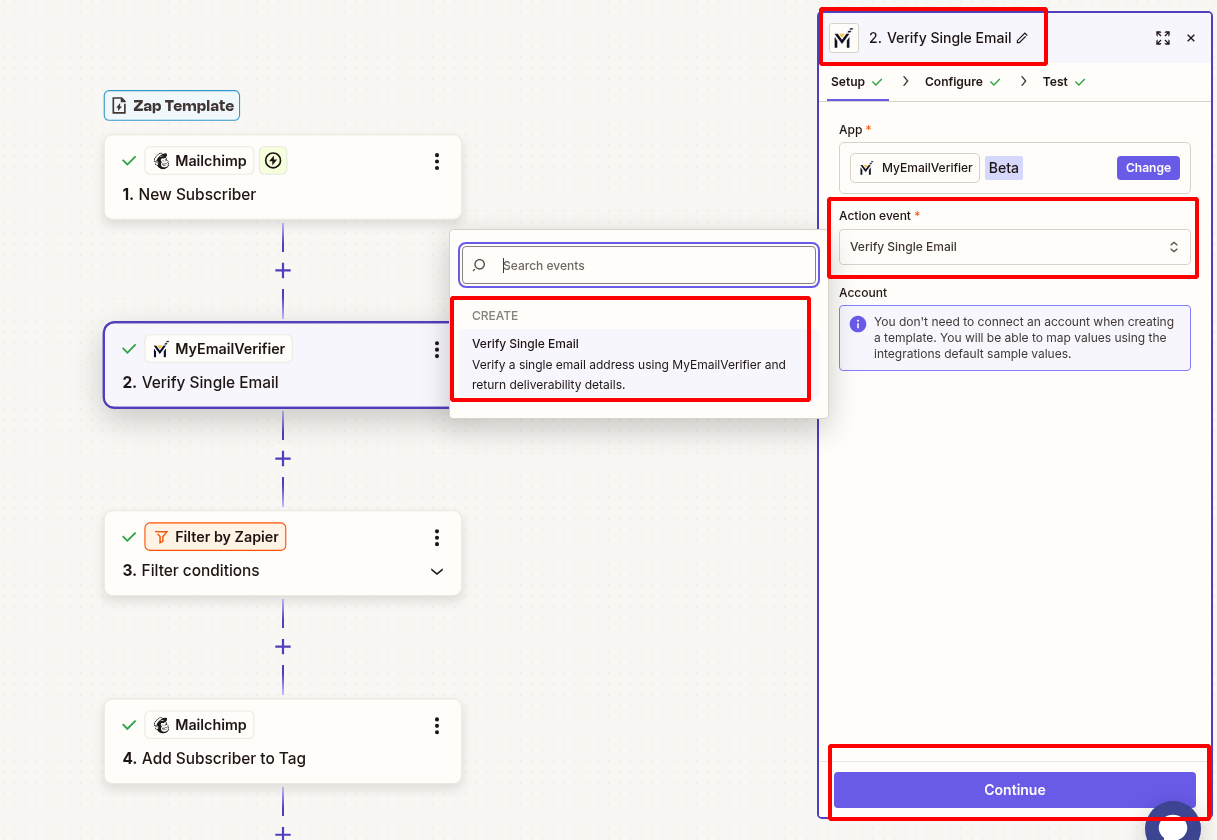The image size is (1217, 840).
Task: Click the Zap Template label
Action: coord(171,105)
